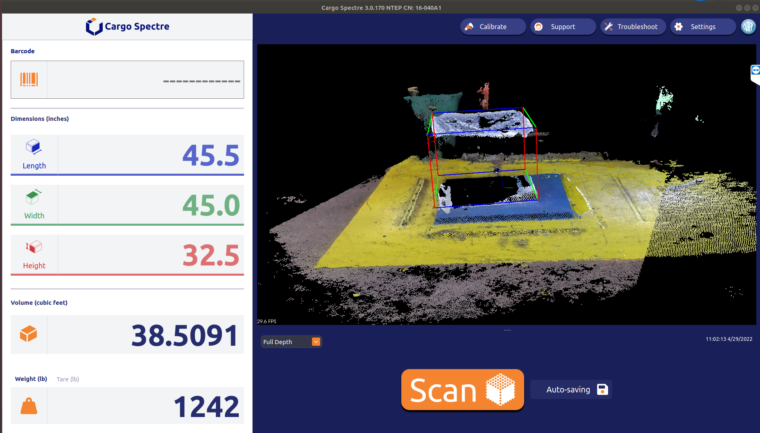The width and height of the screenshot is (760, 433).
Task: Click the cube icon on Scan button
Action: coord(501,389)
